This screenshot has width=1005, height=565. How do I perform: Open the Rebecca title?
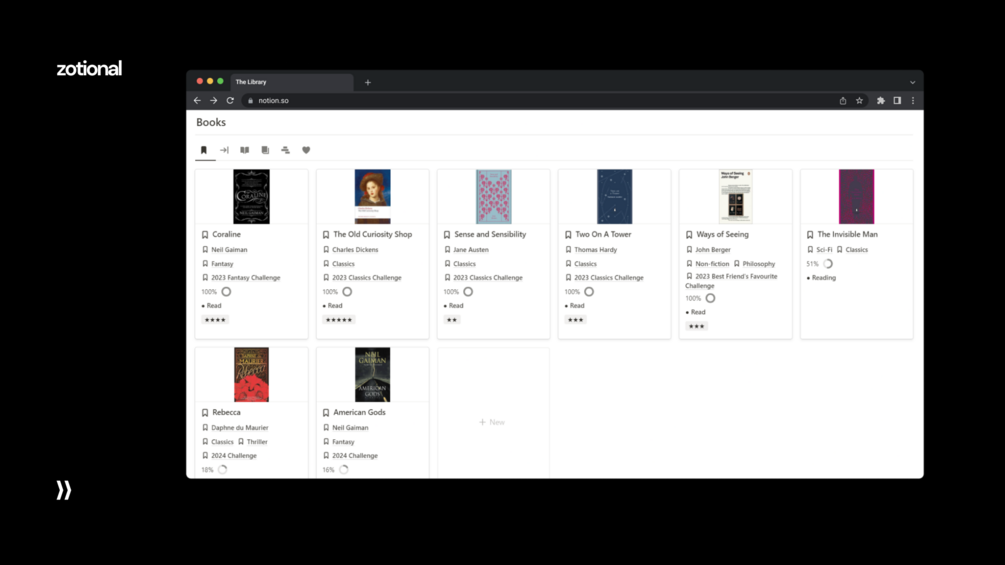[x=226, y=413]
